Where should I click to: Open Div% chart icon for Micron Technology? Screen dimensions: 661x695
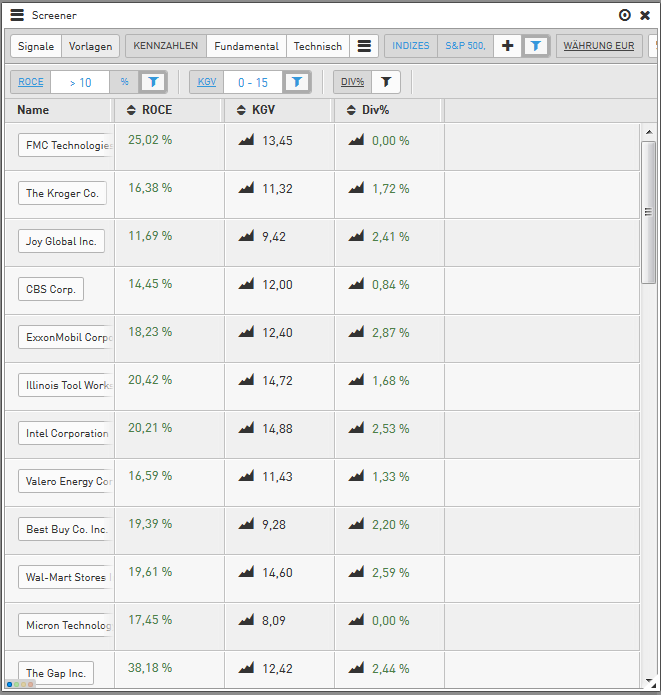(x=356, y=620)
